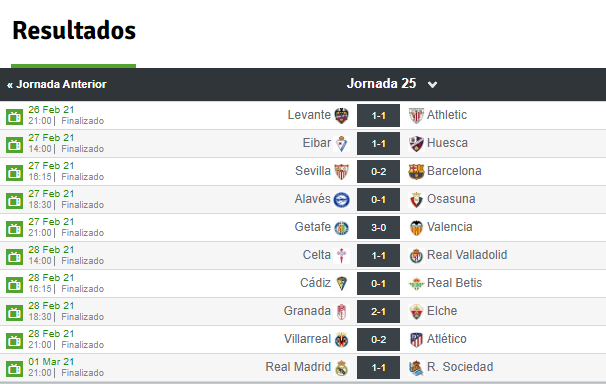Click the Atlético crest icon
This screenshot has width=606, height=384.
tap(416, 340)
